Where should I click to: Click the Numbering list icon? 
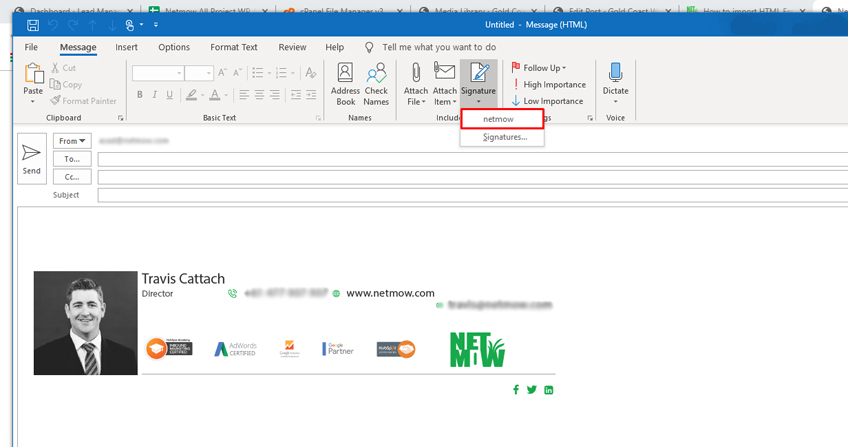pyautogui.click(x=281, y=73)
